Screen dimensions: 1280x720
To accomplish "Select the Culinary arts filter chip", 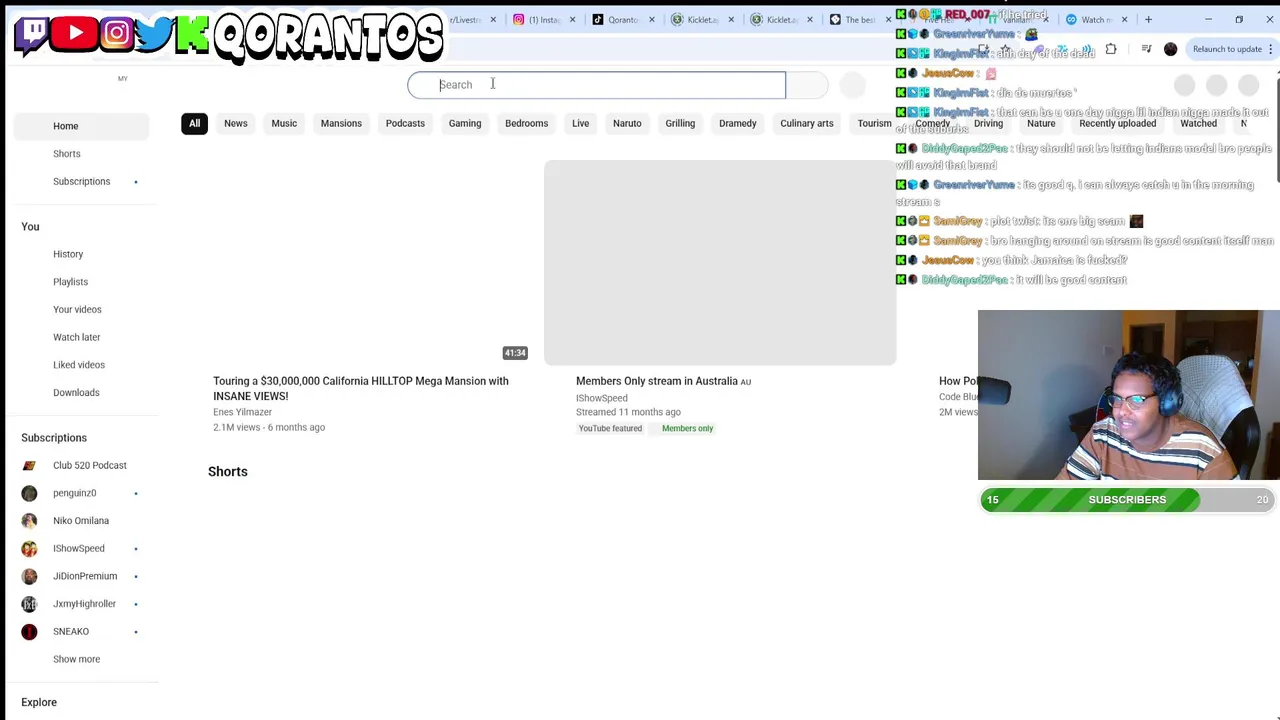I will click(x=807, y=123).
